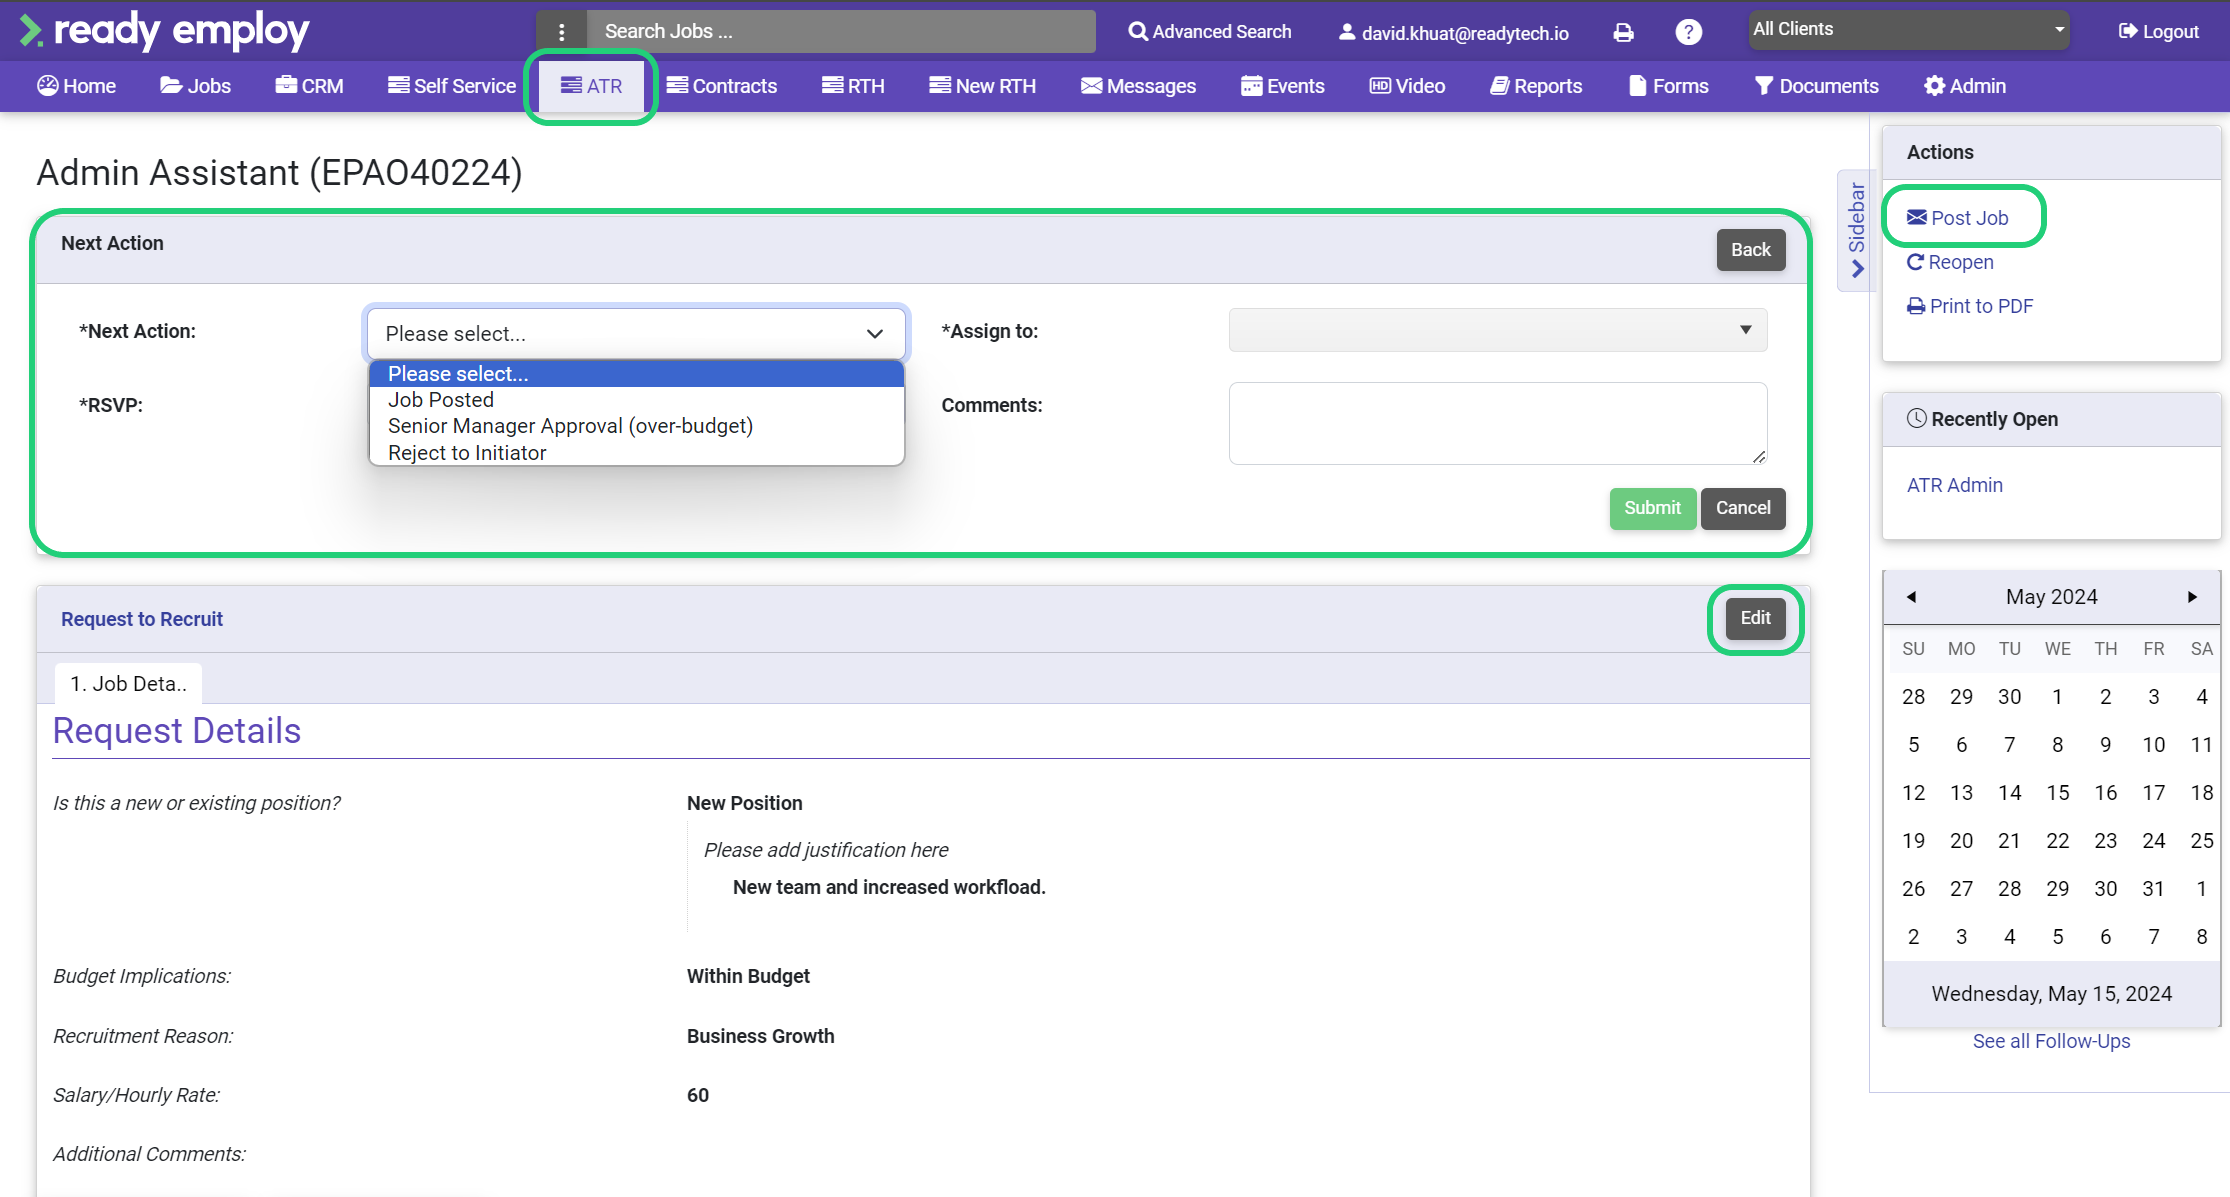Open the Messages menu
The width and height of the screenshot is (2230, 1197).
1138,86
